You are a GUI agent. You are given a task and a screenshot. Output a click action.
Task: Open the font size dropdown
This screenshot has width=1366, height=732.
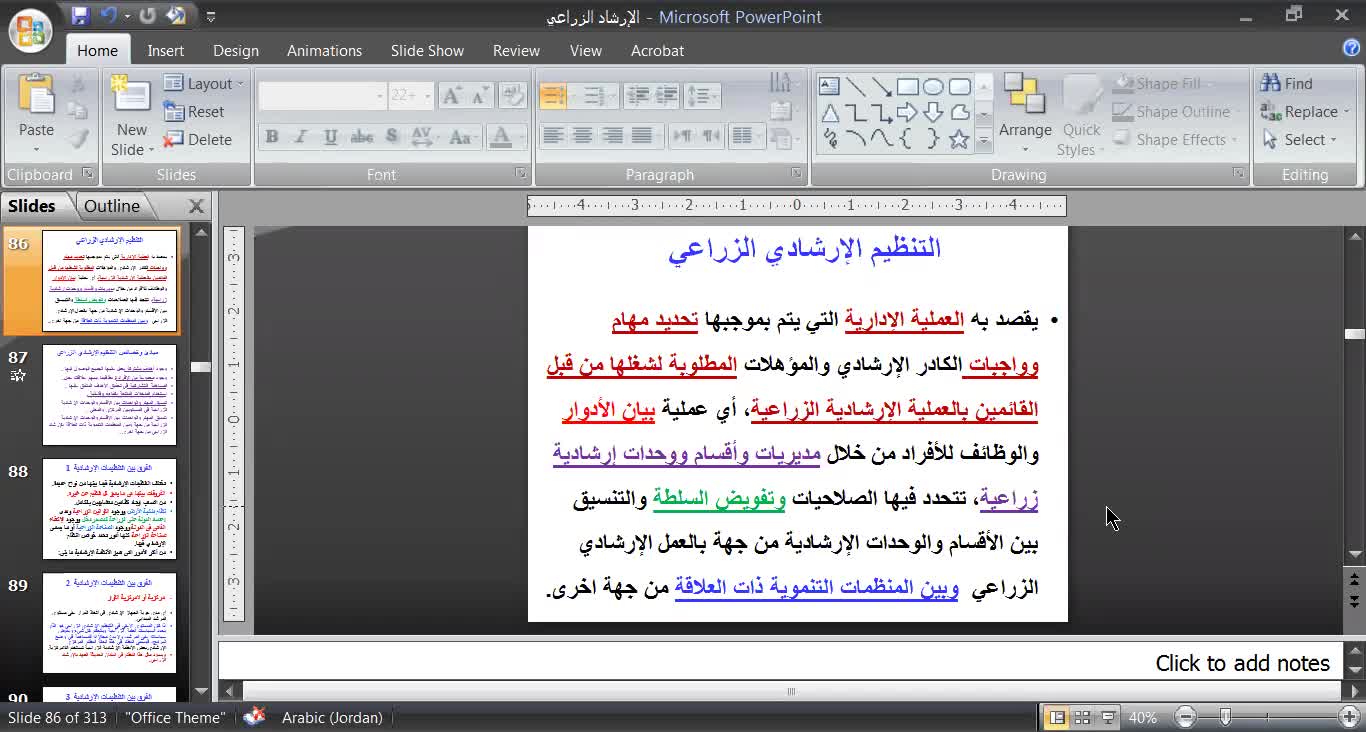coord(428,96)
